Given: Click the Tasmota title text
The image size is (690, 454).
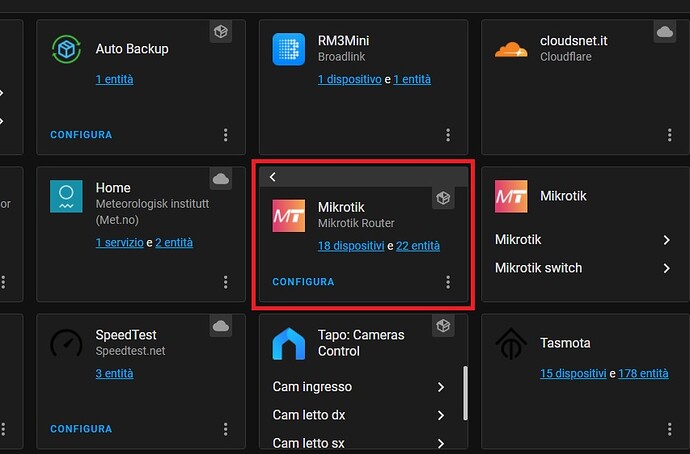Looking at the screenshot, I should click(x=565, y=343).
